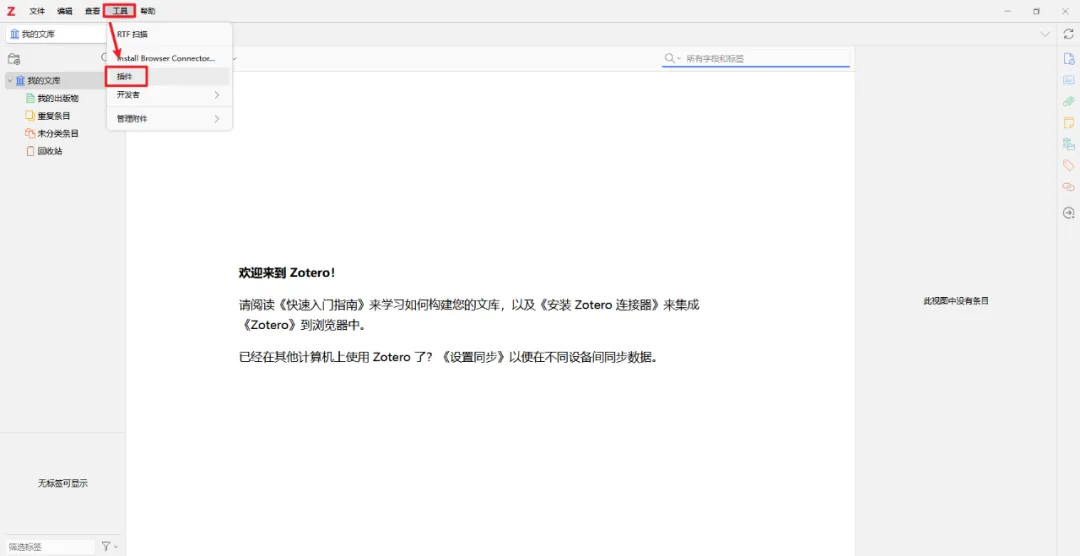
Task: Focus the 所有字段和标签 search field
Action: 766,59
